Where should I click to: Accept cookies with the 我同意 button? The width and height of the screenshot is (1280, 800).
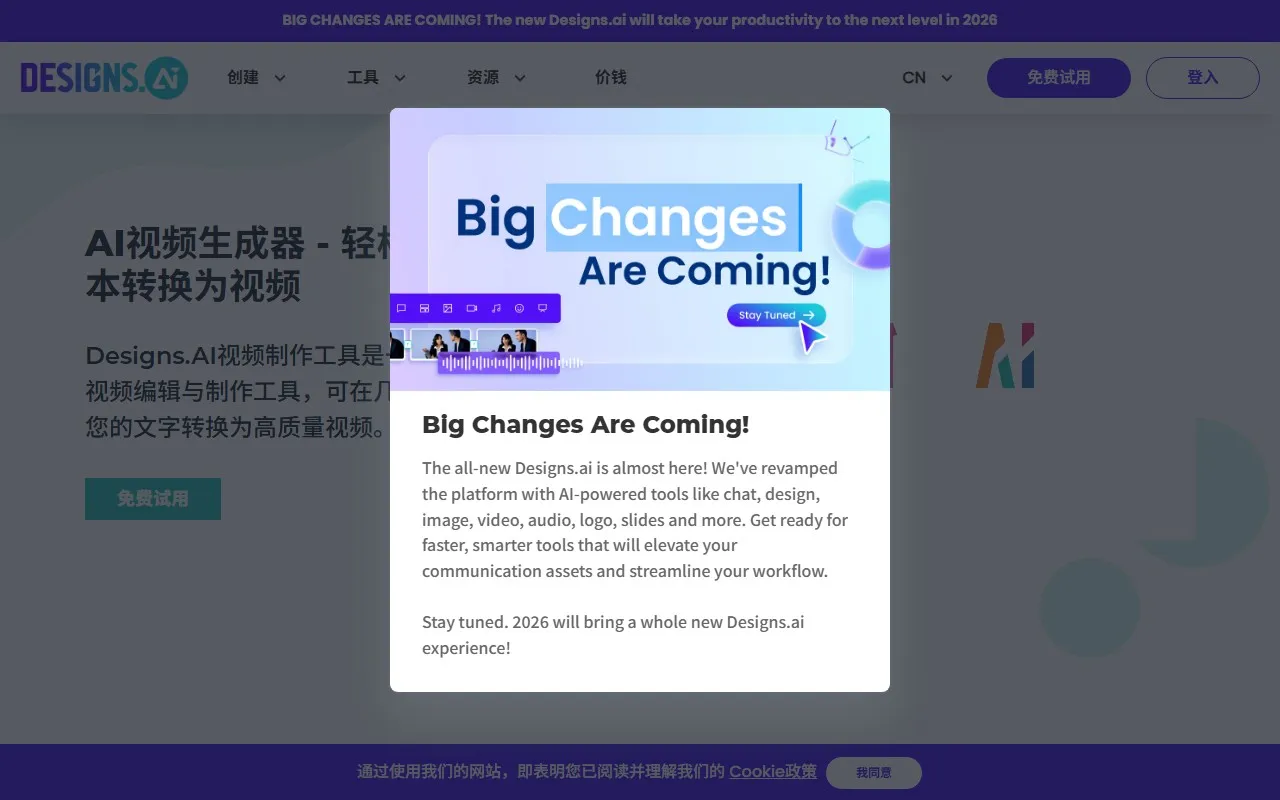click(873, 773)
